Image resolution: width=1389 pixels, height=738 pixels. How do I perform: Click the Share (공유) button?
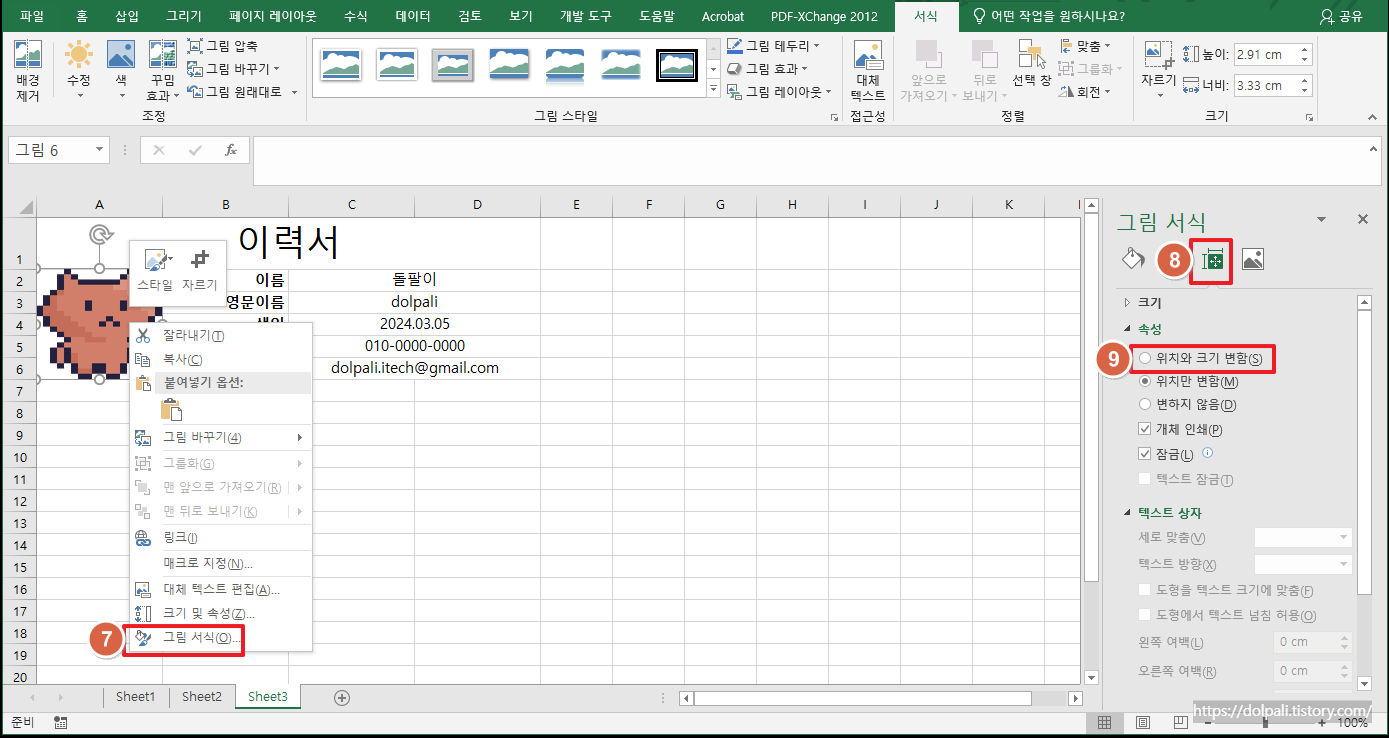tap(1341, 16)
